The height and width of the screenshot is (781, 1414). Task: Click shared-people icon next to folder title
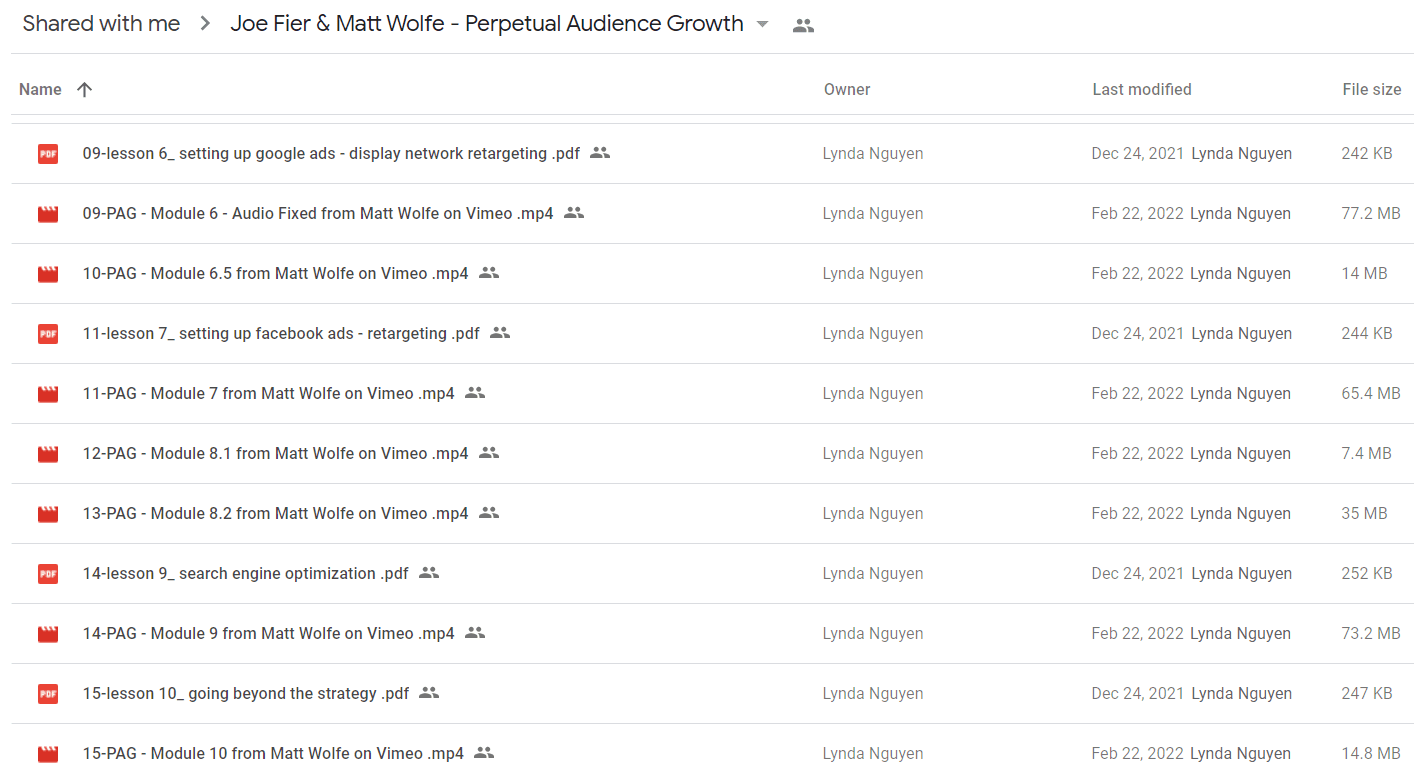coord(803,26)
